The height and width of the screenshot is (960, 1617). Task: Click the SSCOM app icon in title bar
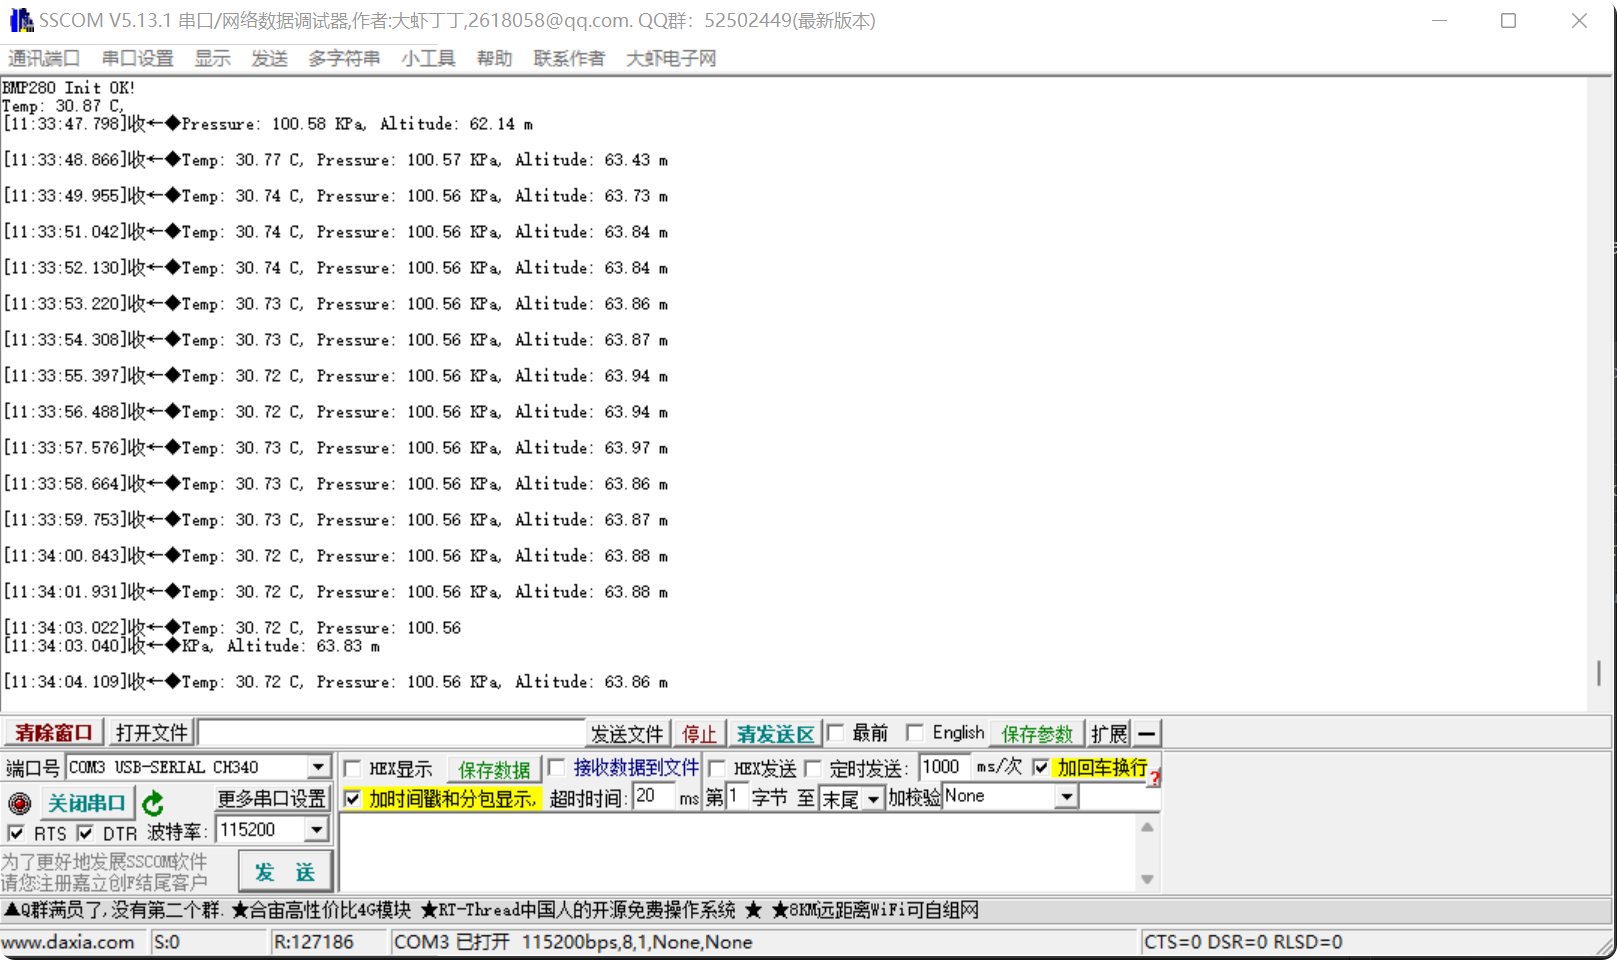21,20
